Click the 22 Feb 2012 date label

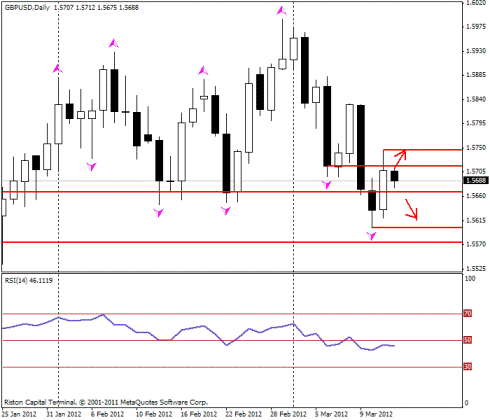tap(244, 414)
